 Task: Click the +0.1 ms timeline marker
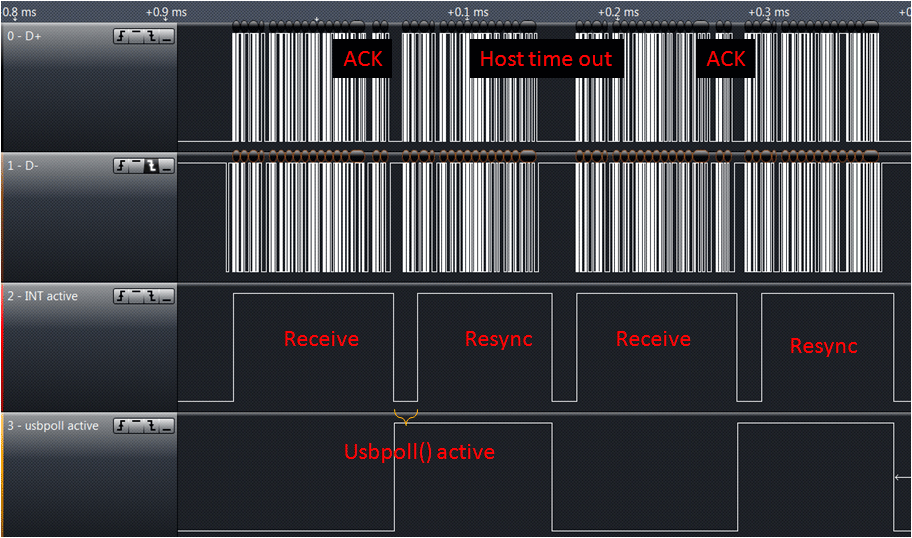[x=467, y=12]
